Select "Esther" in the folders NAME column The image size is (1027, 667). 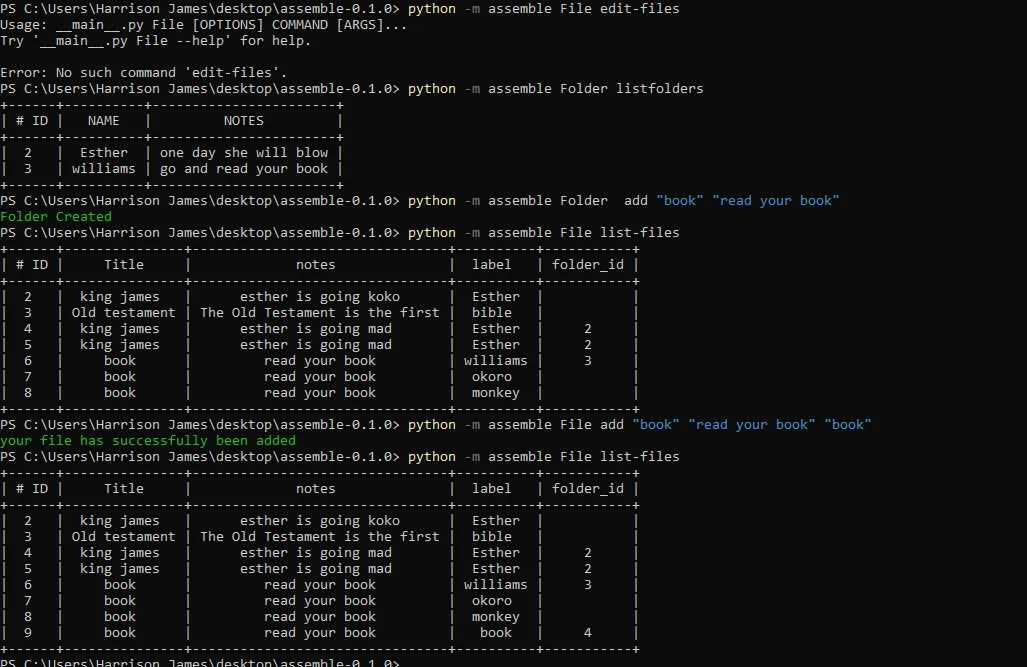pyautogui.click(x=104, y=153)
